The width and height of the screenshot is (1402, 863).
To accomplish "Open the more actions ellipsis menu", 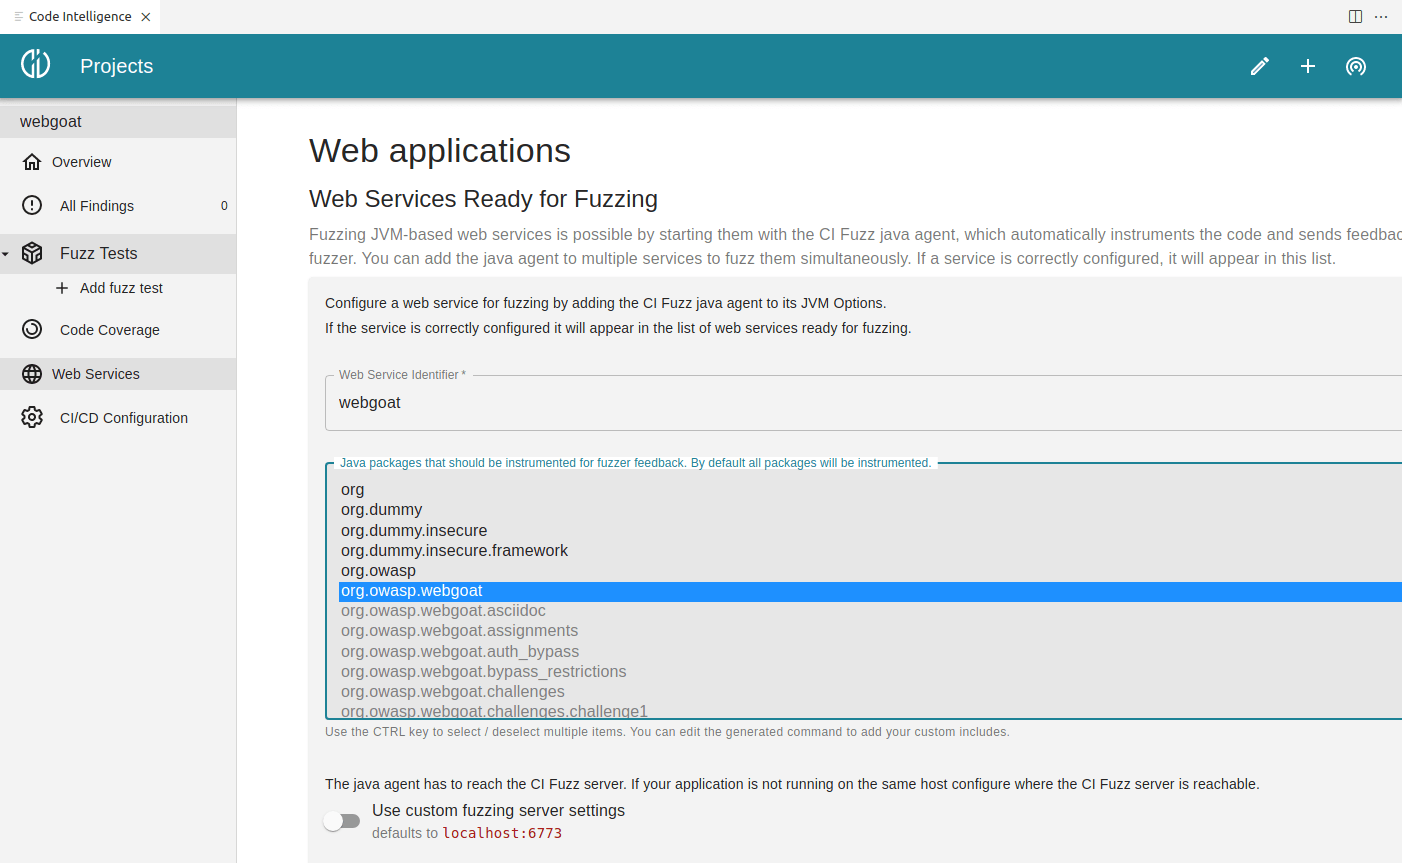I will 1381,16.
